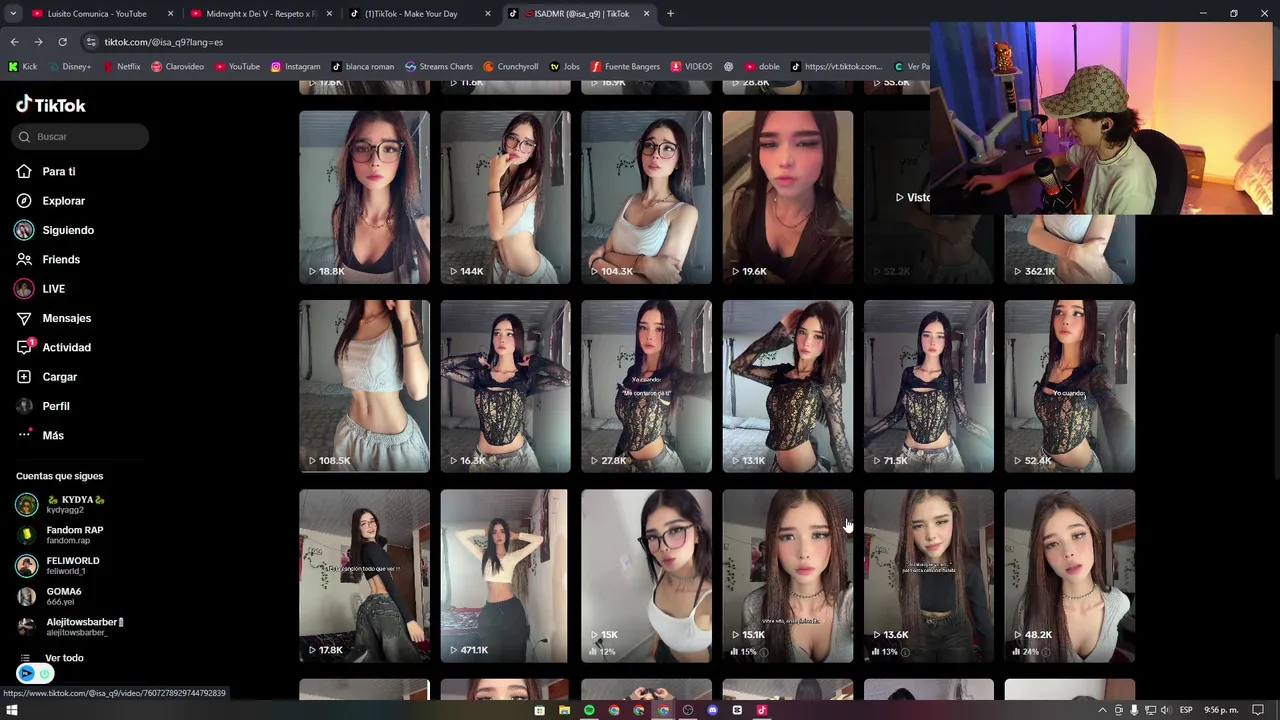Open the video with 104.3K views

click(646, 197)
